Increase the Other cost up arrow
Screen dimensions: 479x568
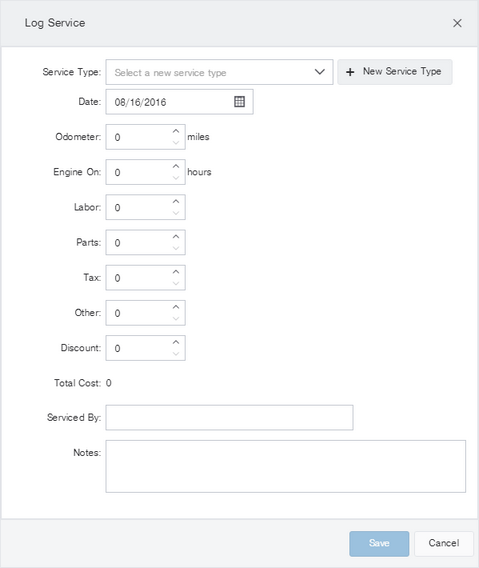[176, 307]
